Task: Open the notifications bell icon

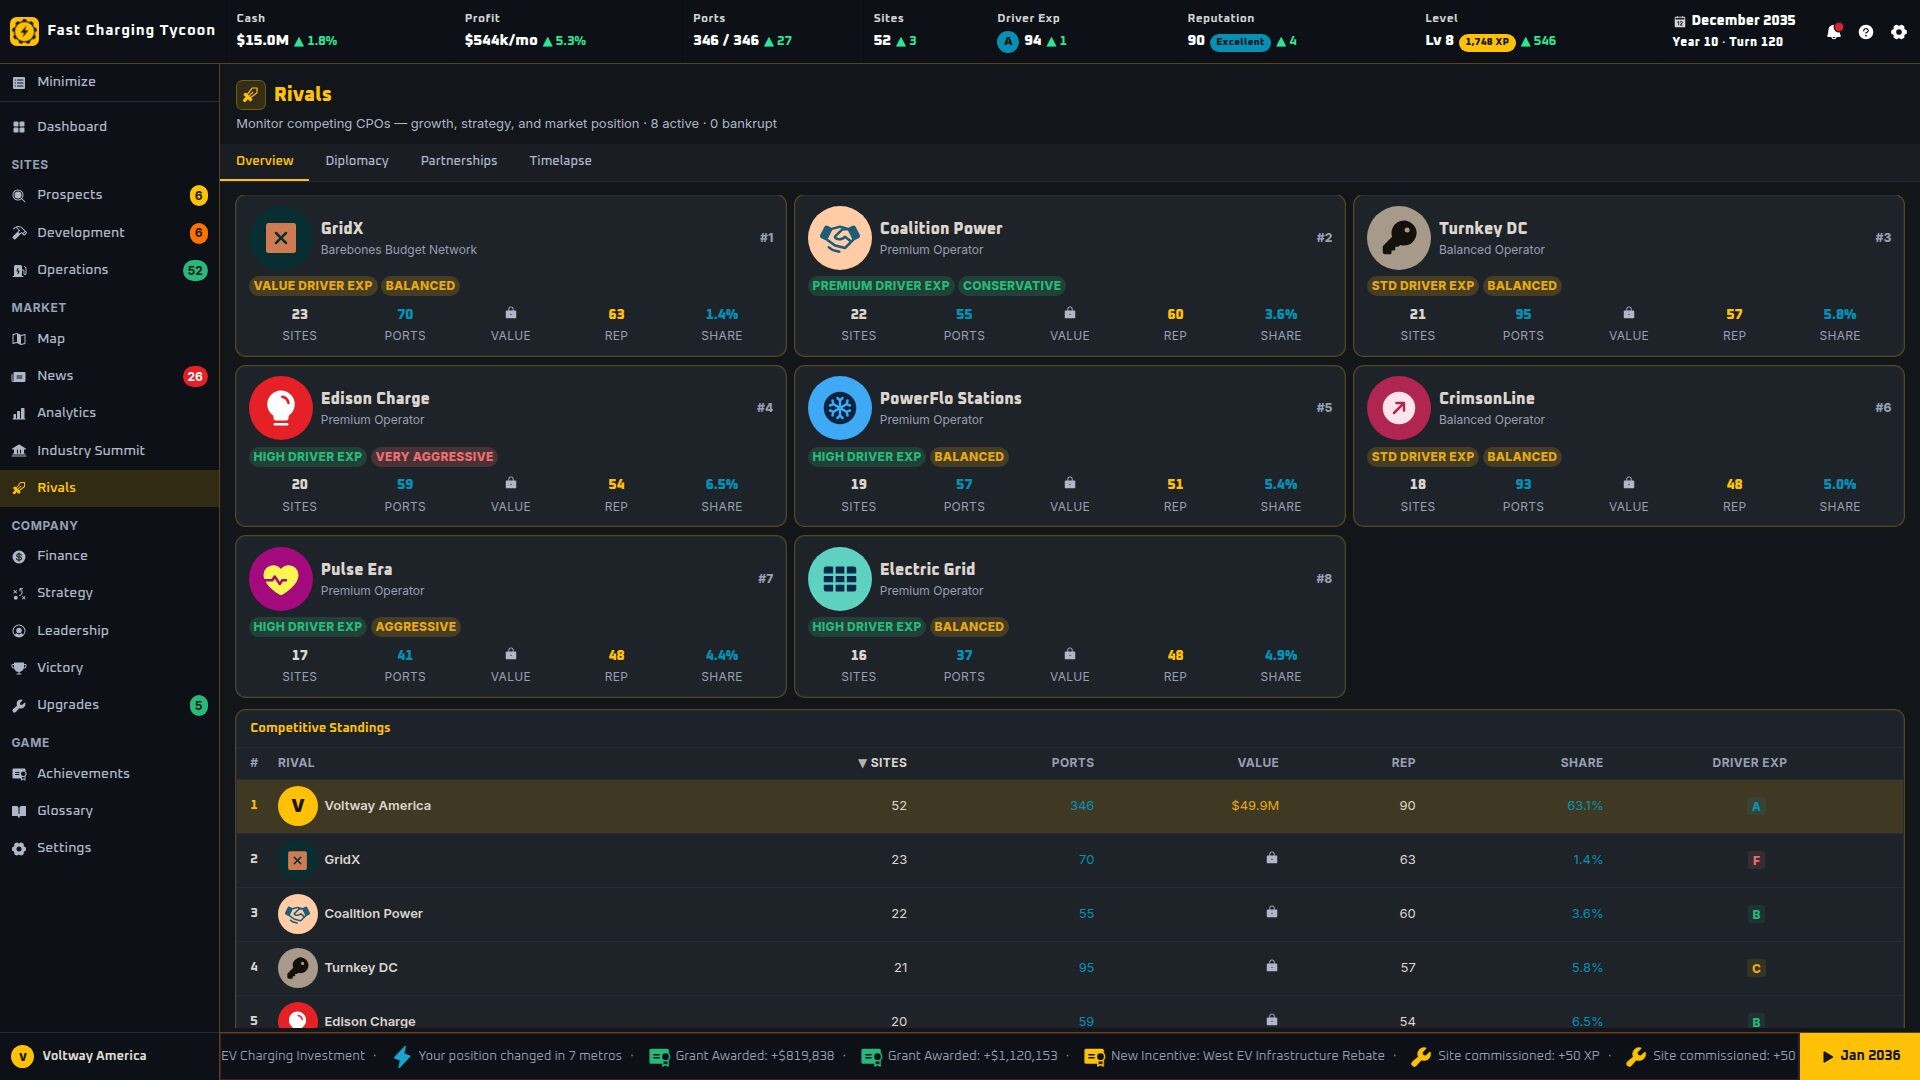Action: click(1833, 32)
